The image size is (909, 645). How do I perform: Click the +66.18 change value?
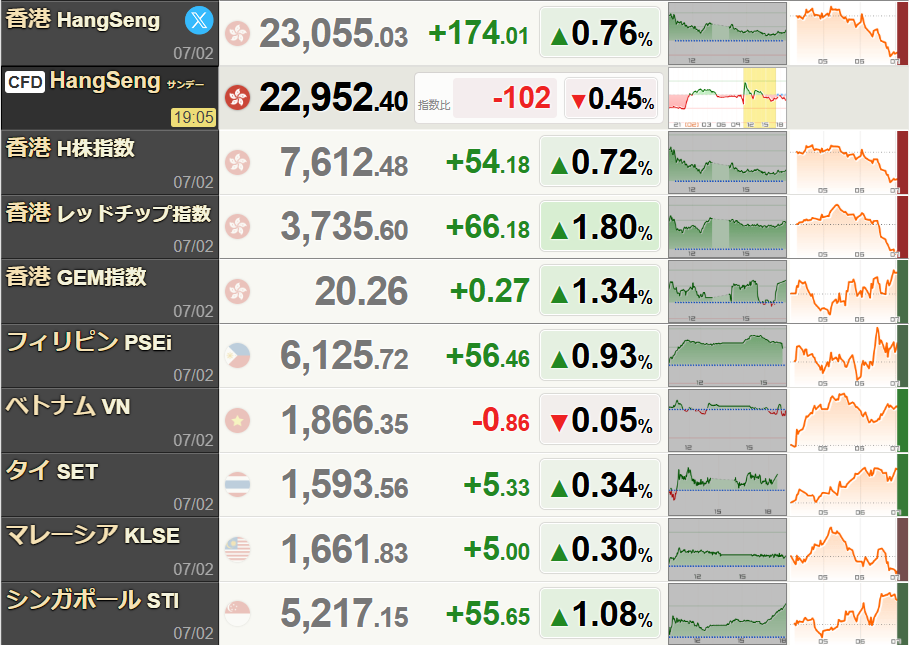[x=488, y=227]
